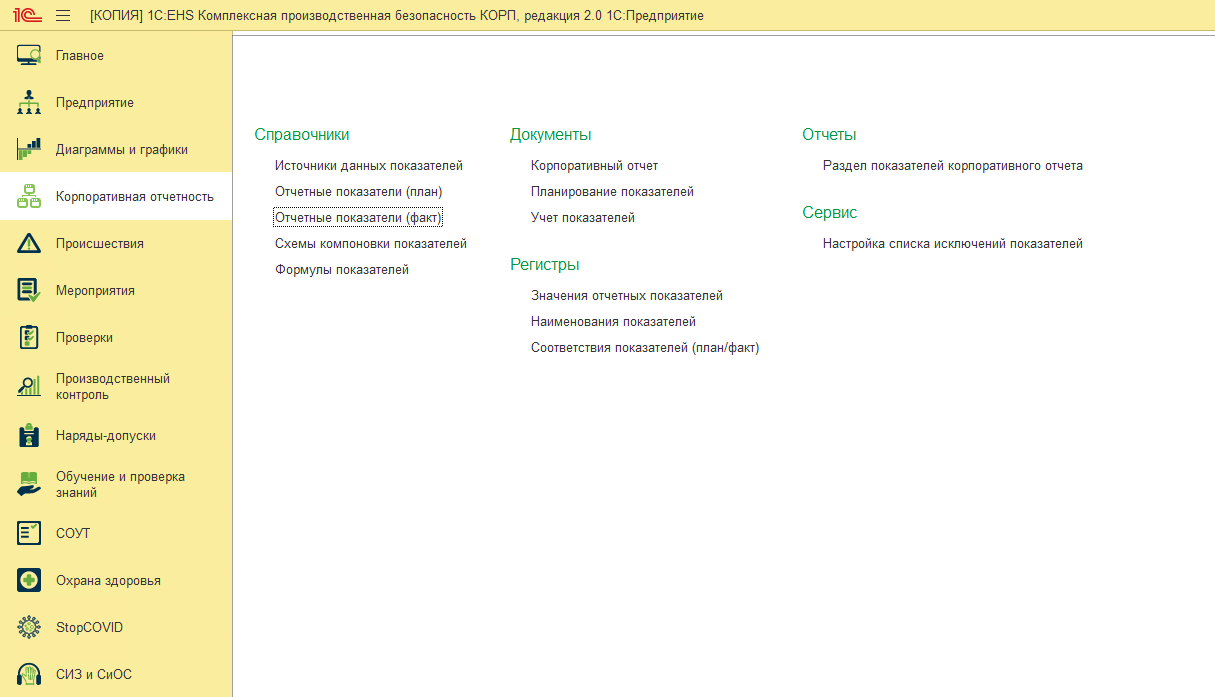Click the Мероприятия checklist icon
Image resolution: width=1215 pixels, height=697 pixels.
coord(29,291)
